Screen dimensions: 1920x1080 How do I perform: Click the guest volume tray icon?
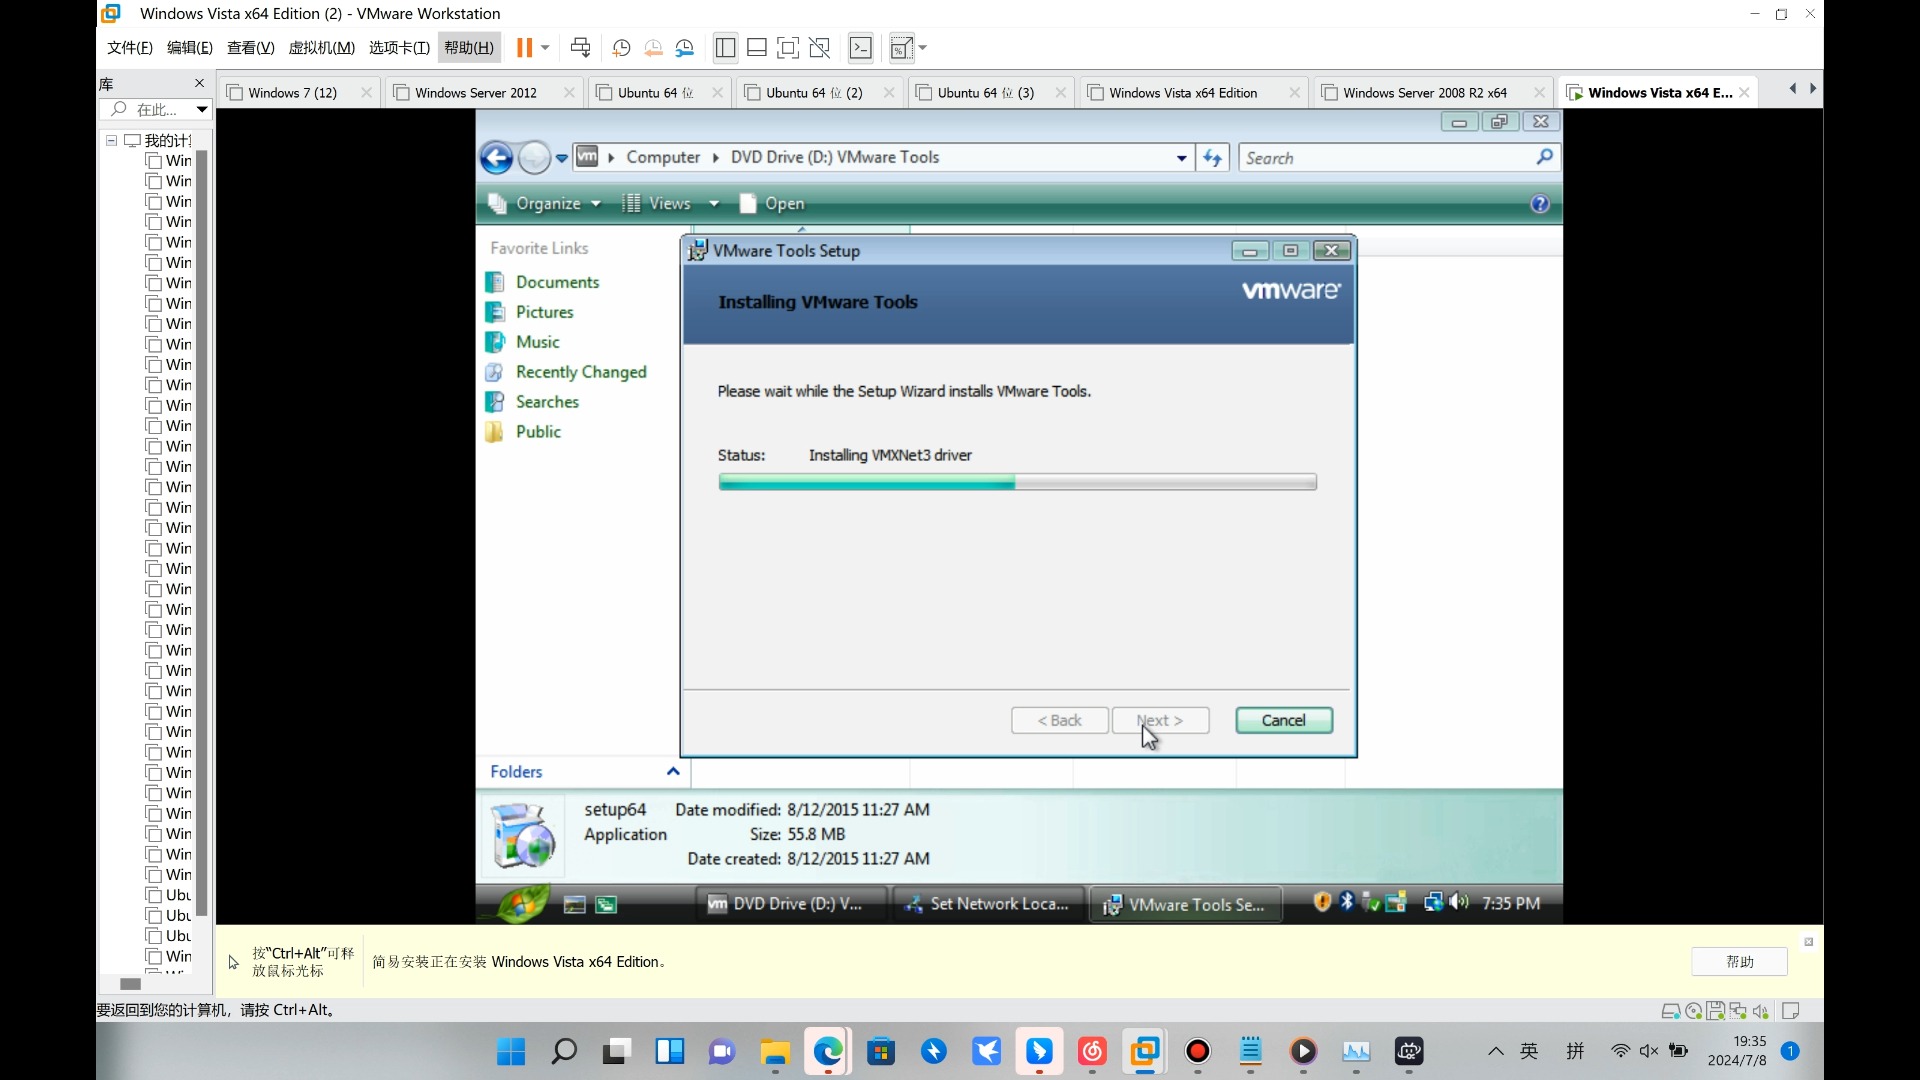tap(1459, 902)
